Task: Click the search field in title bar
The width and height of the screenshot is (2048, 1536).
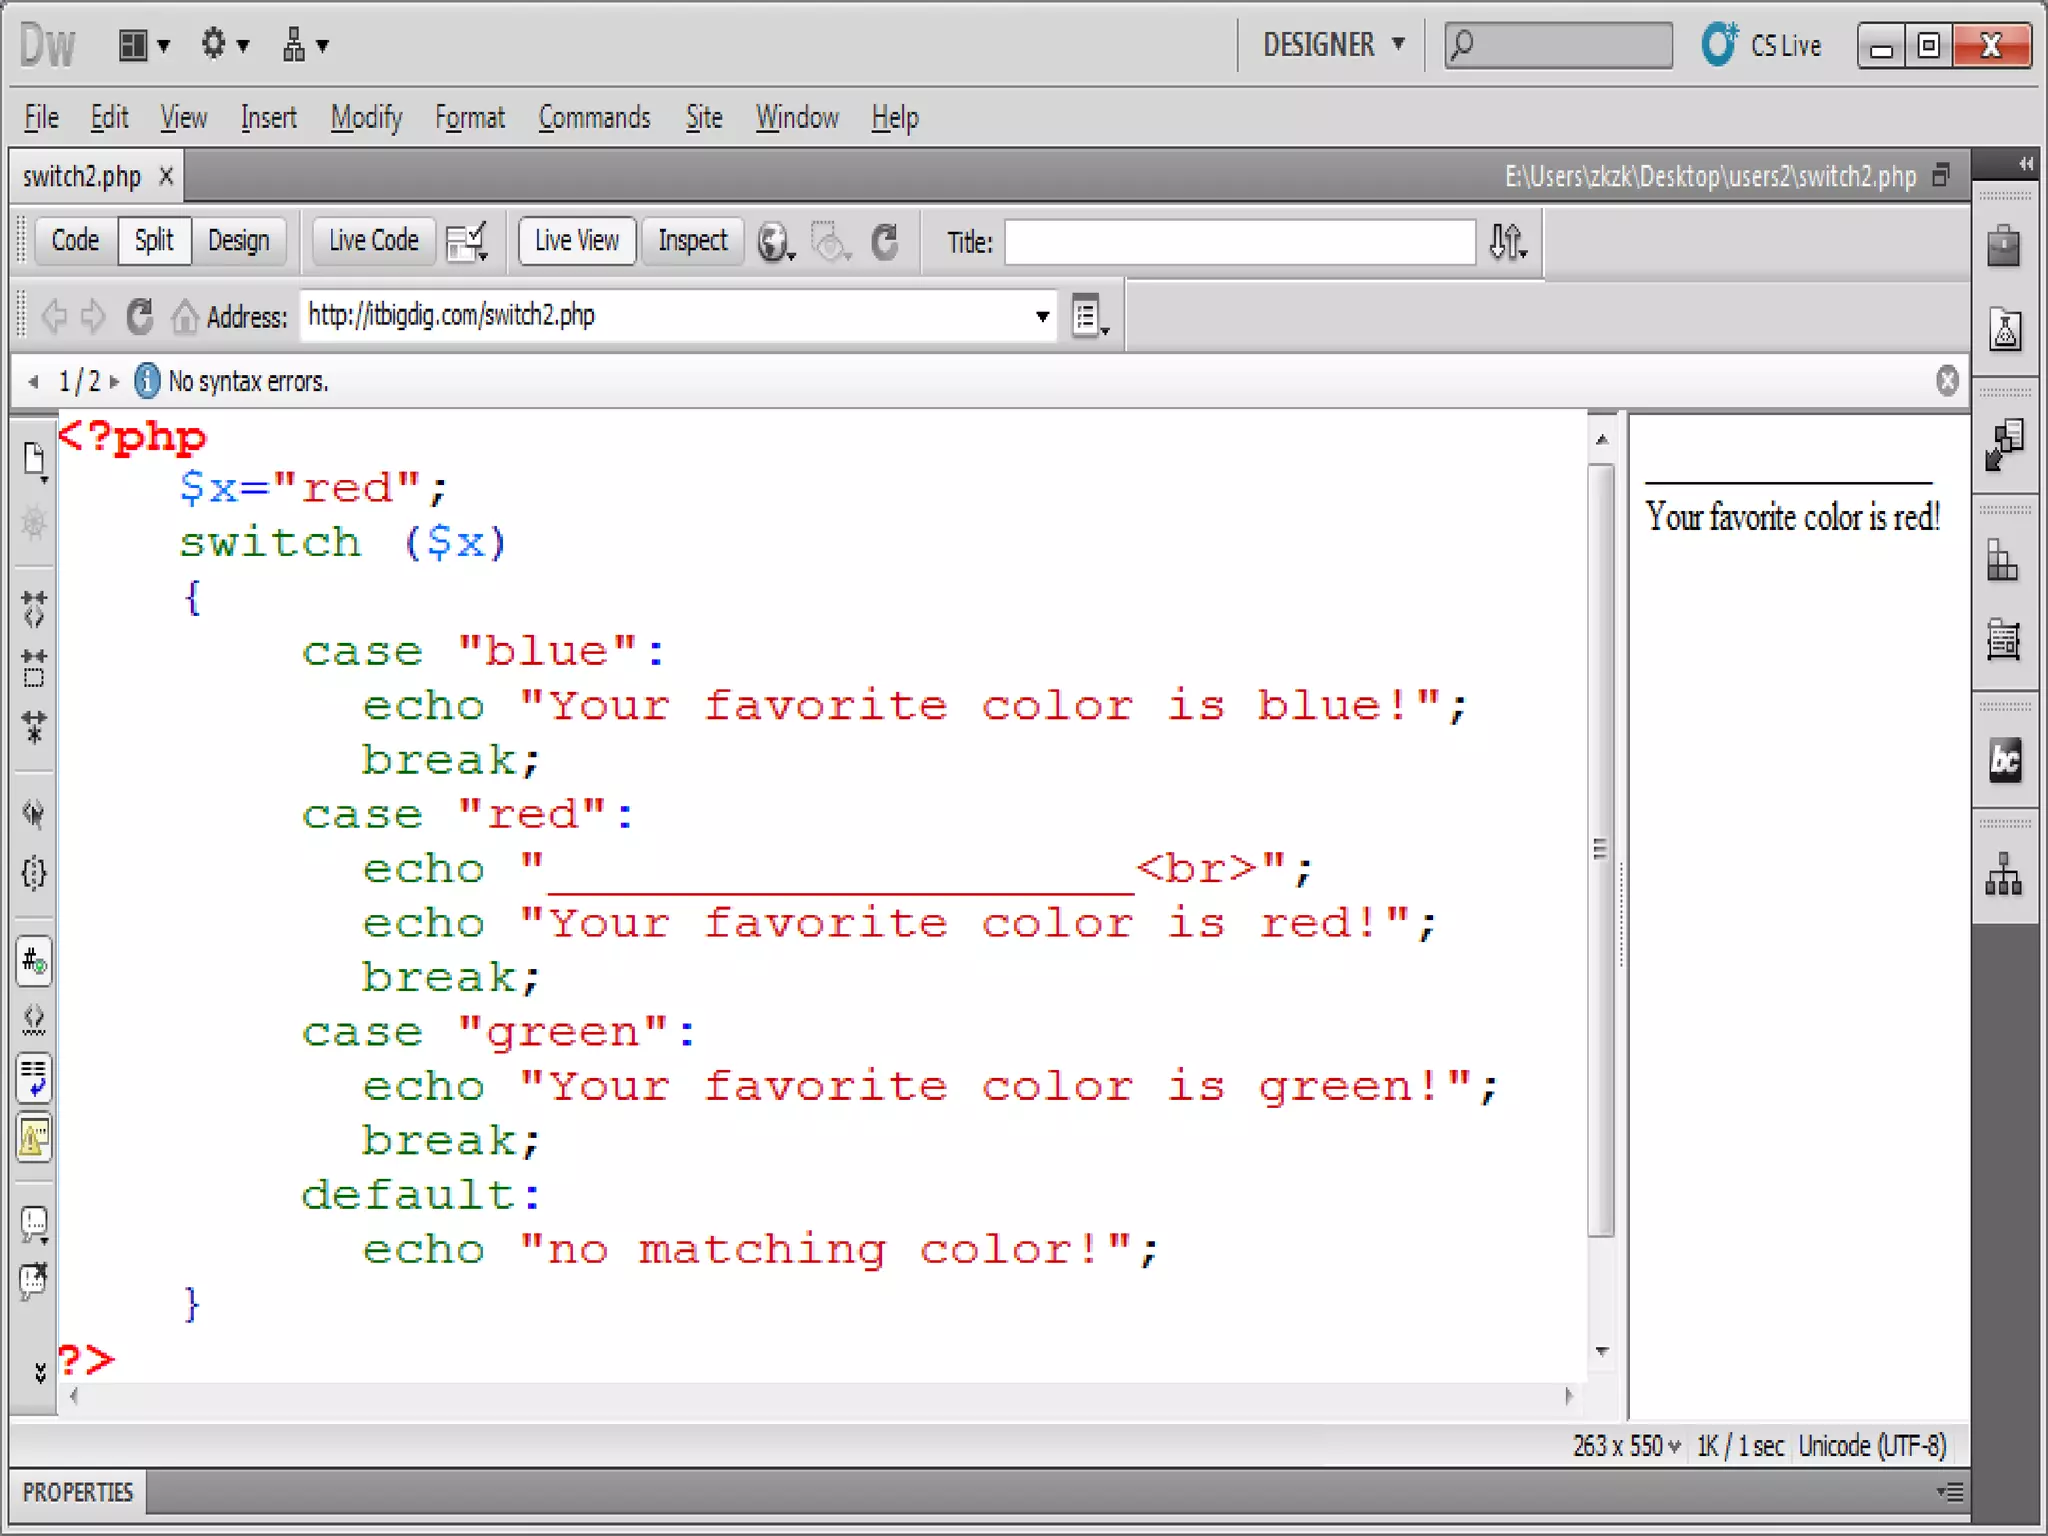Action: [1558, 45]
